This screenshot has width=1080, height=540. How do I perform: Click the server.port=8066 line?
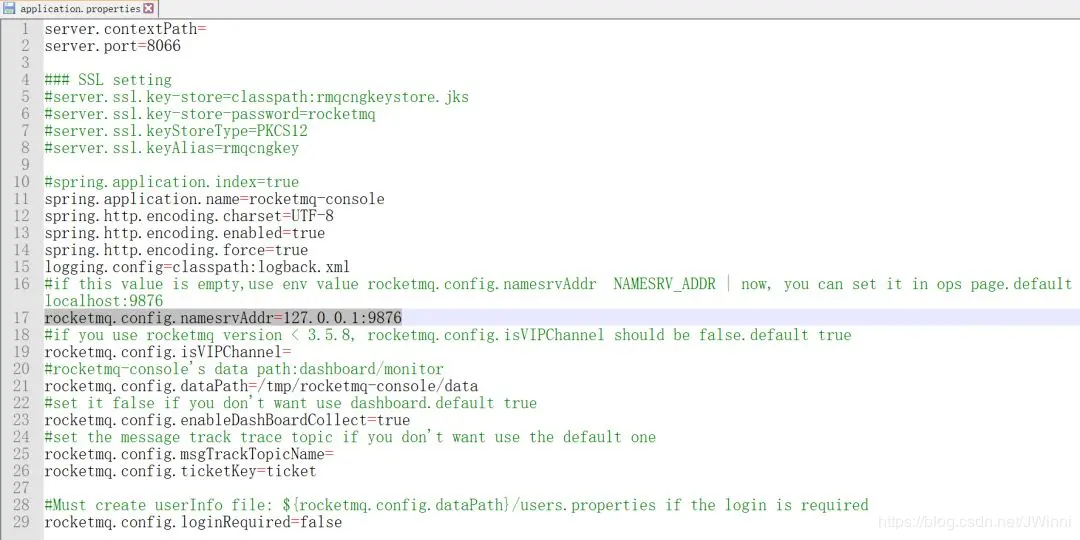(112, 46)
